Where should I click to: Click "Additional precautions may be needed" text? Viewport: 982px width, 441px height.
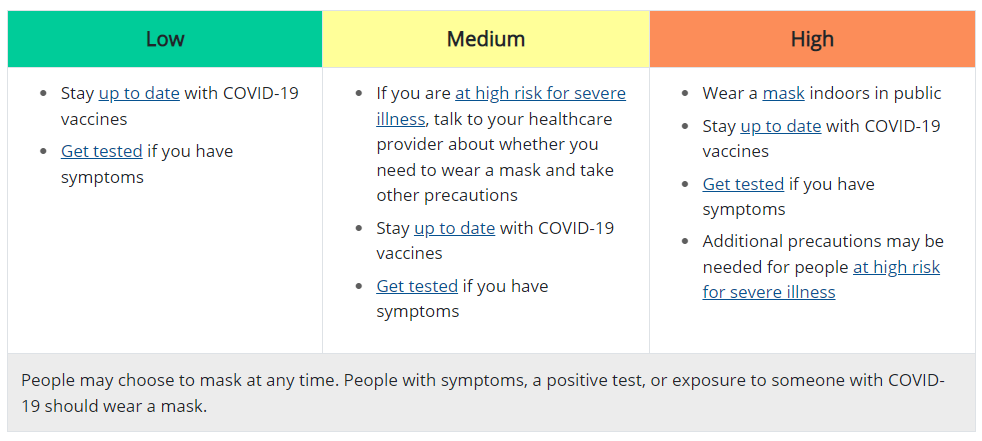click(822, 242)
